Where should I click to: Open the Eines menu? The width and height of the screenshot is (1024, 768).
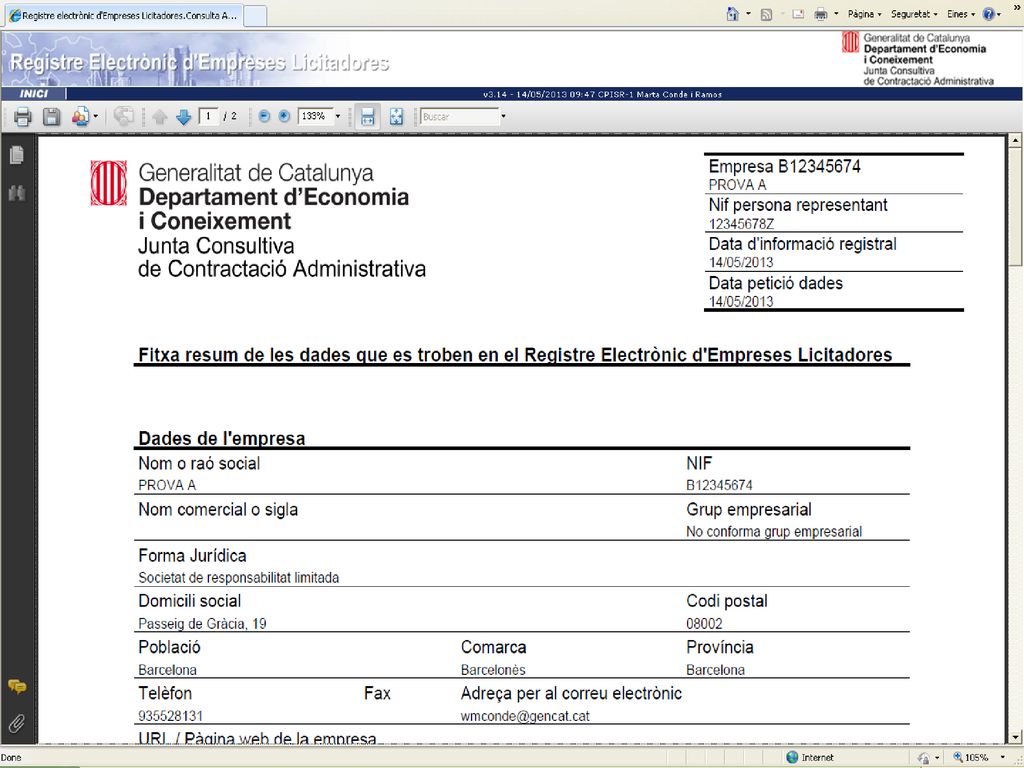click(x=961, y=14)
